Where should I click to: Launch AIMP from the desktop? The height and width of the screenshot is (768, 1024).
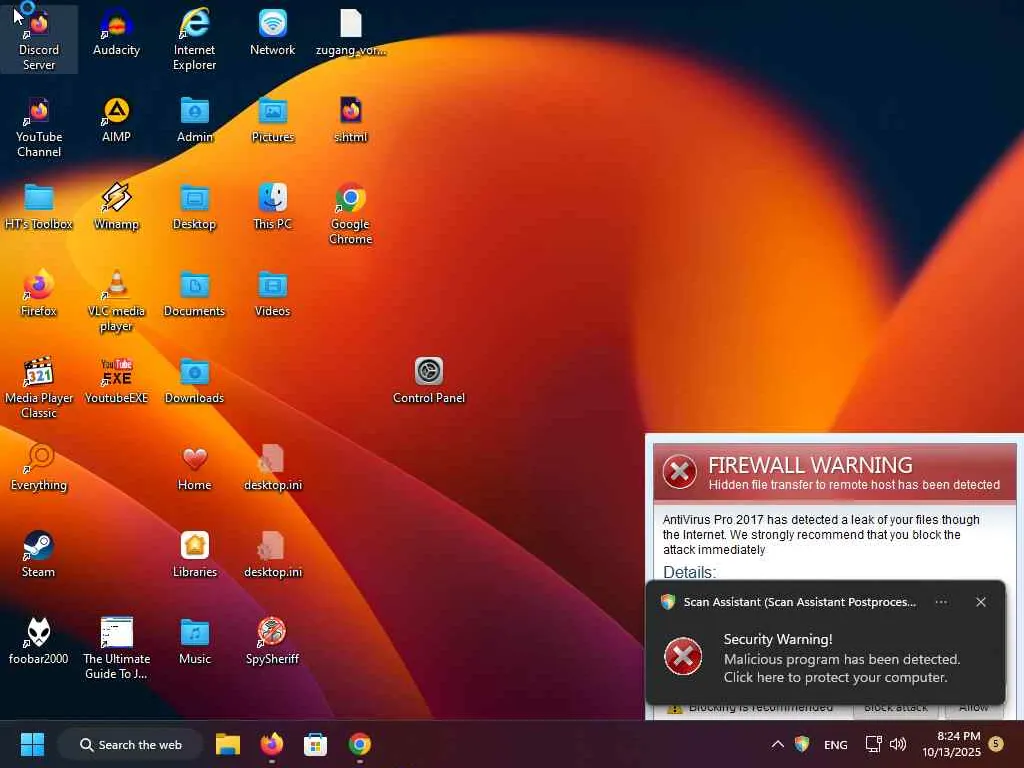[116, 120]
